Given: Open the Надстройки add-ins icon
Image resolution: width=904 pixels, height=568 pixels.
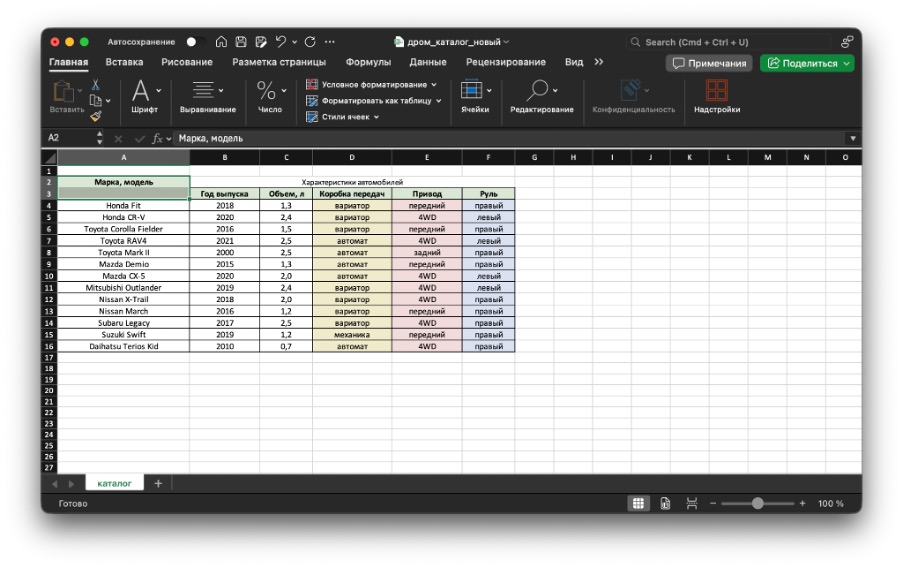Looking at the screenshot, I should (x=717, y=91).
